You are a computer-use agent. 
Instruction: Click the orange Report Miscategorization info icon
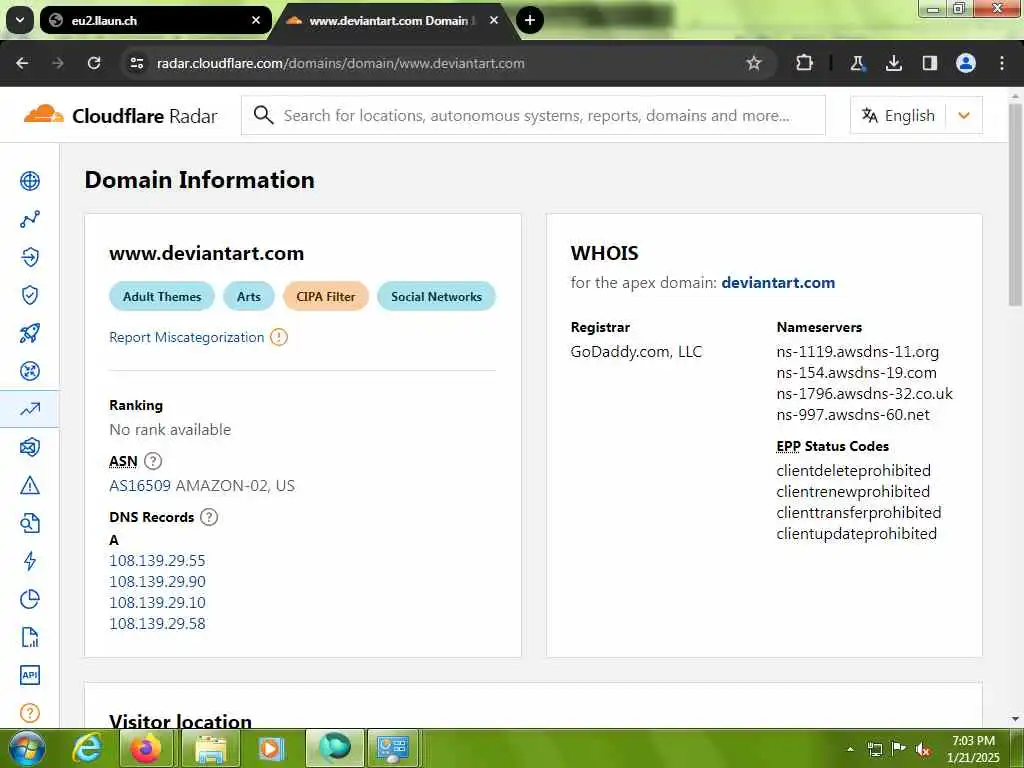[279, 337]
